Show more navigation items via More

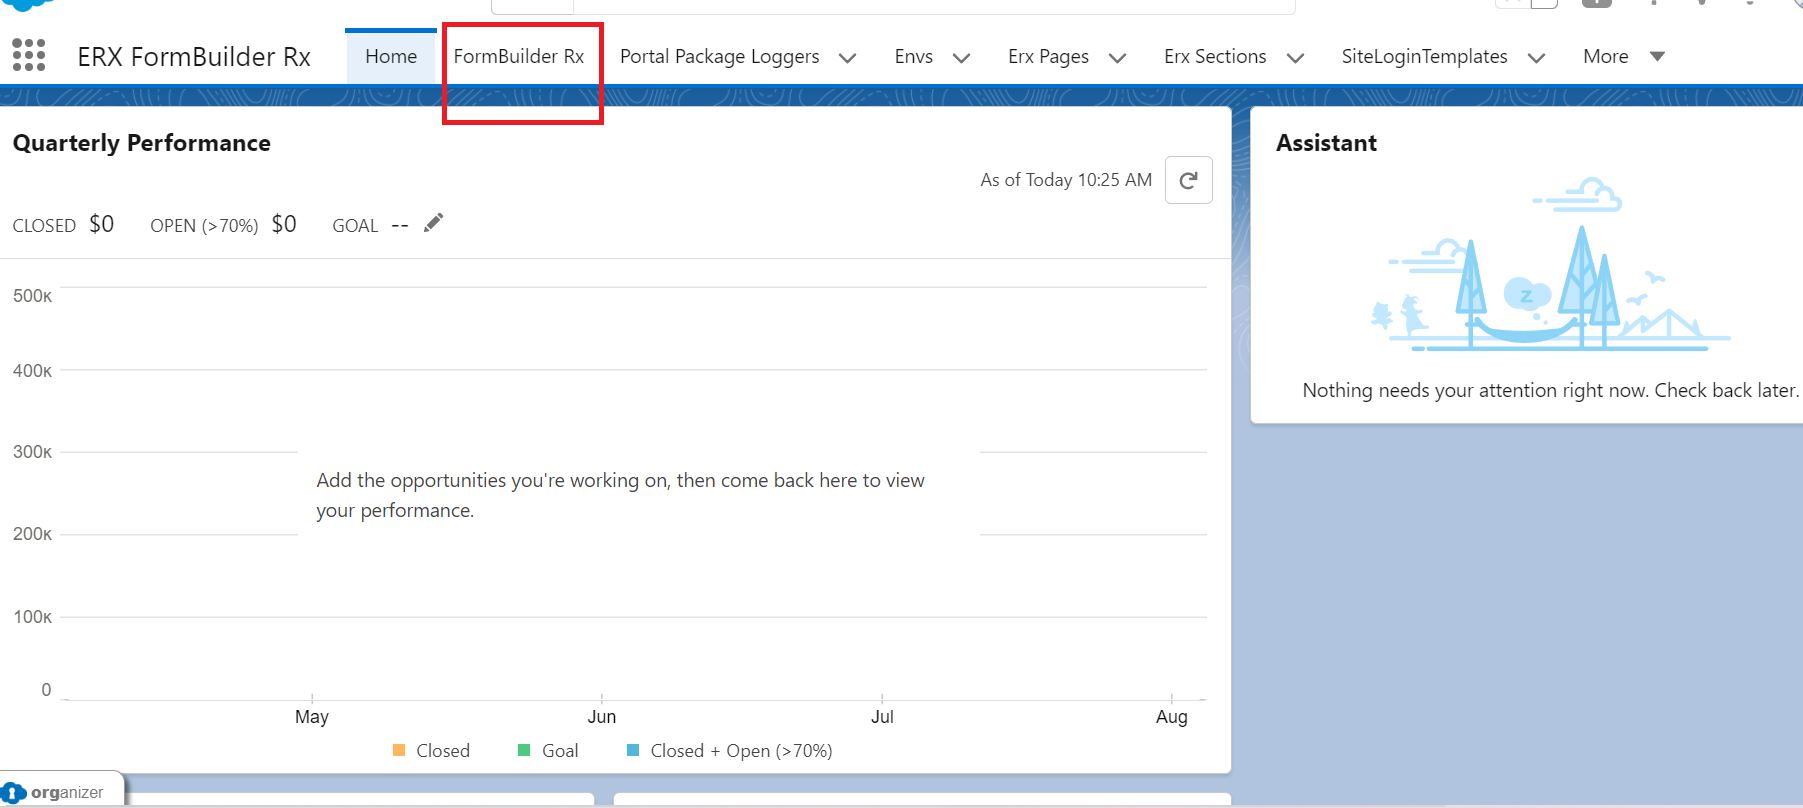tap(1622, 57)
